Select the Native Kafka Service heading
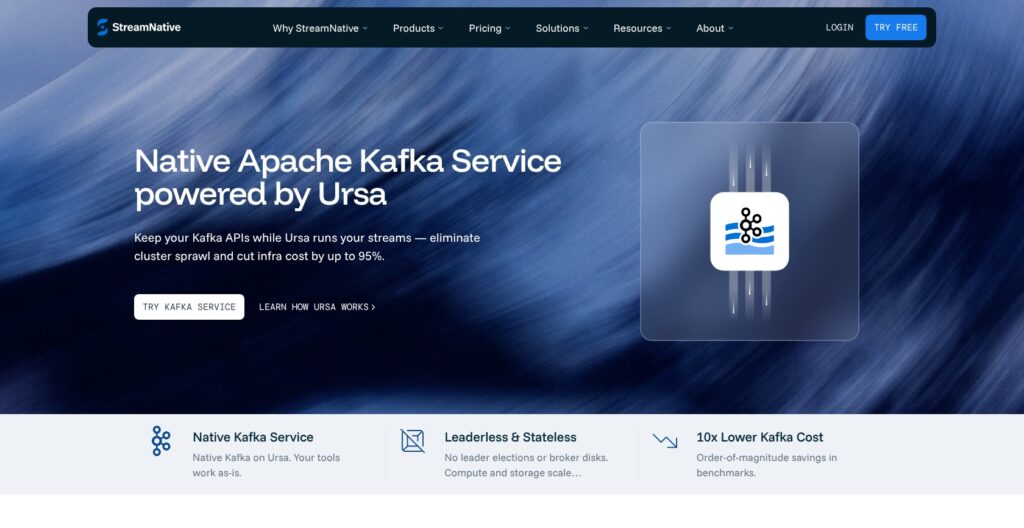 253,437
